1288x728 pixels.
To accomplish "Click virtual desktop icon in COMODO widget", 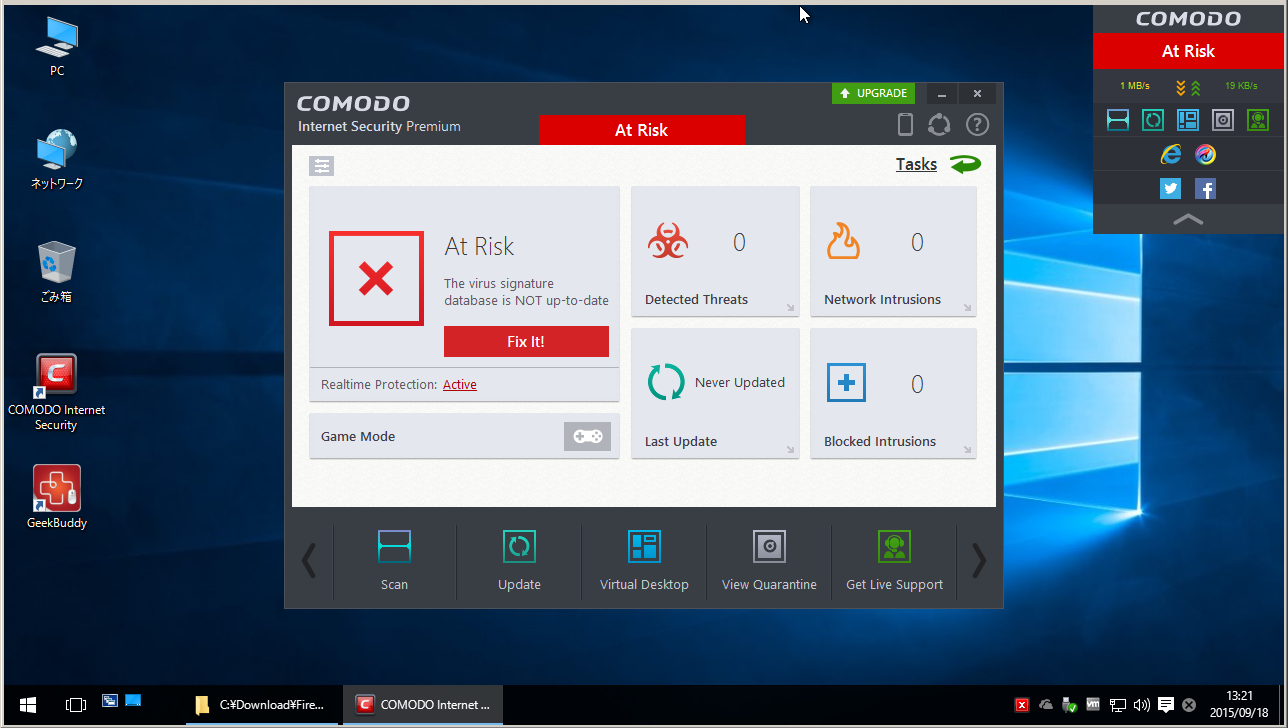I will coord(1188,120).
